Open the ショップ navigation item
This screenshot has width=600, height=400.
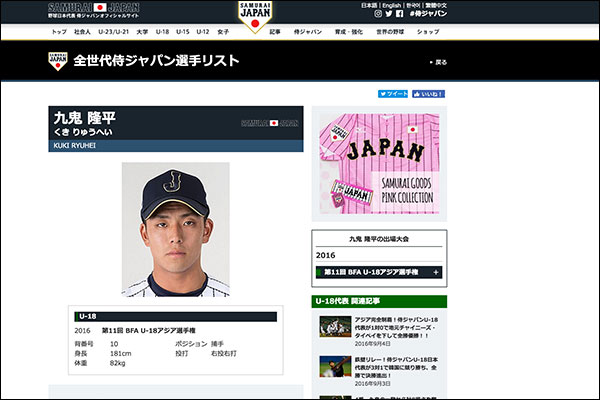point(428,32)
